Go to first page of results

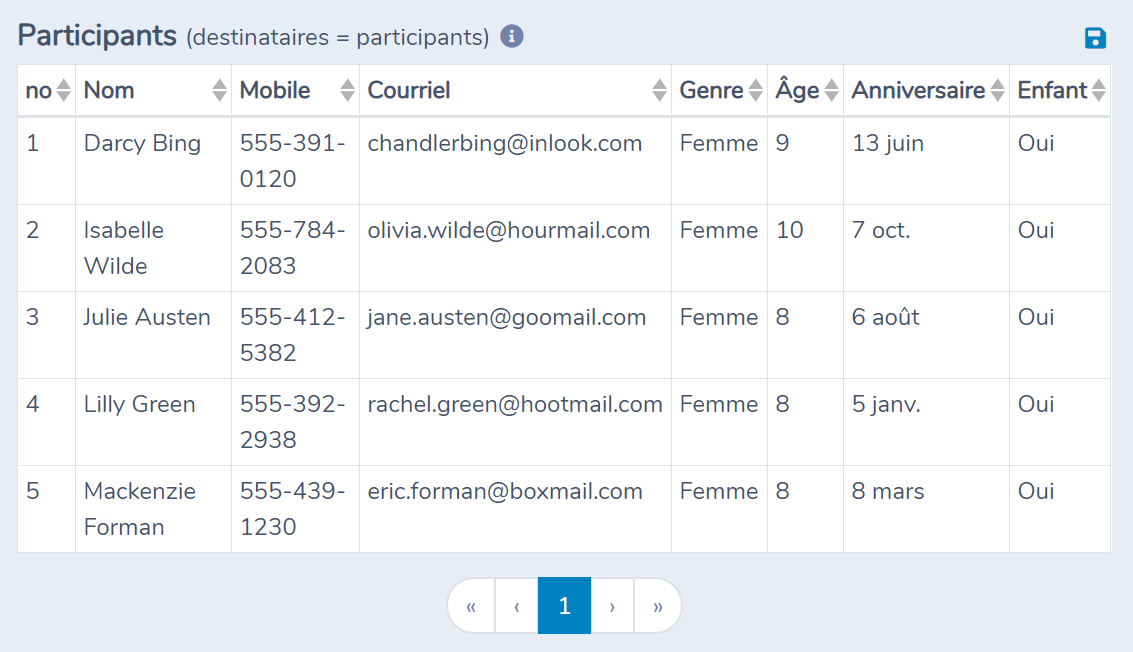471,606
